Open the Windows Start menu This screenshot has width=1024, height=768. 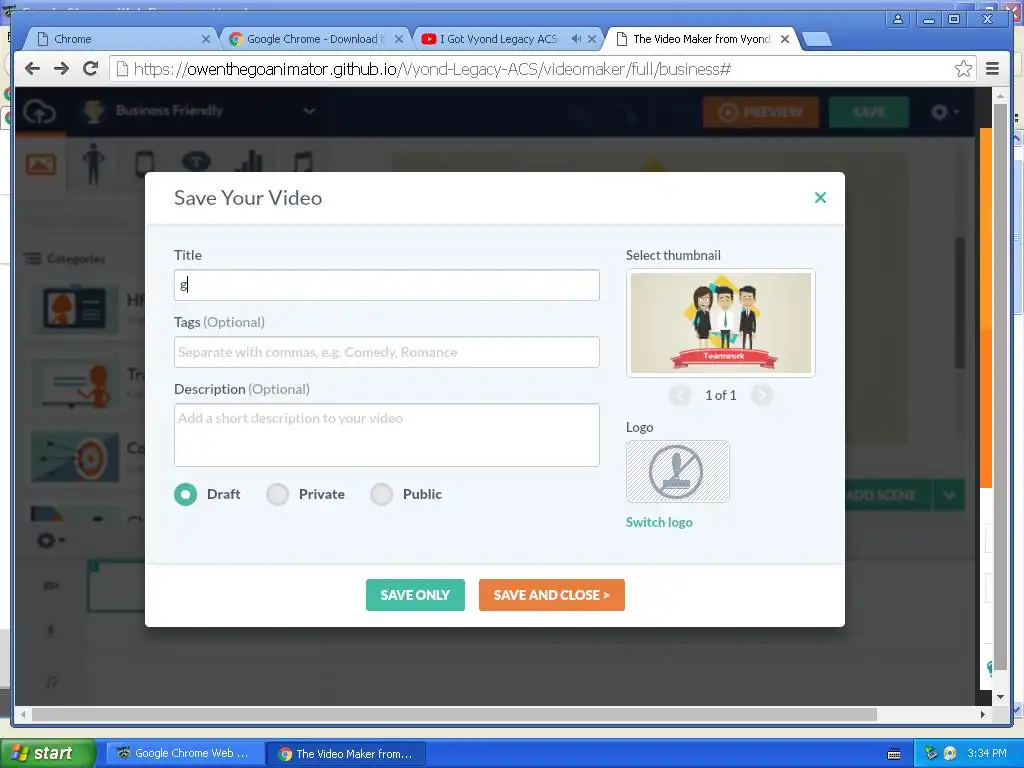point(48,753)
